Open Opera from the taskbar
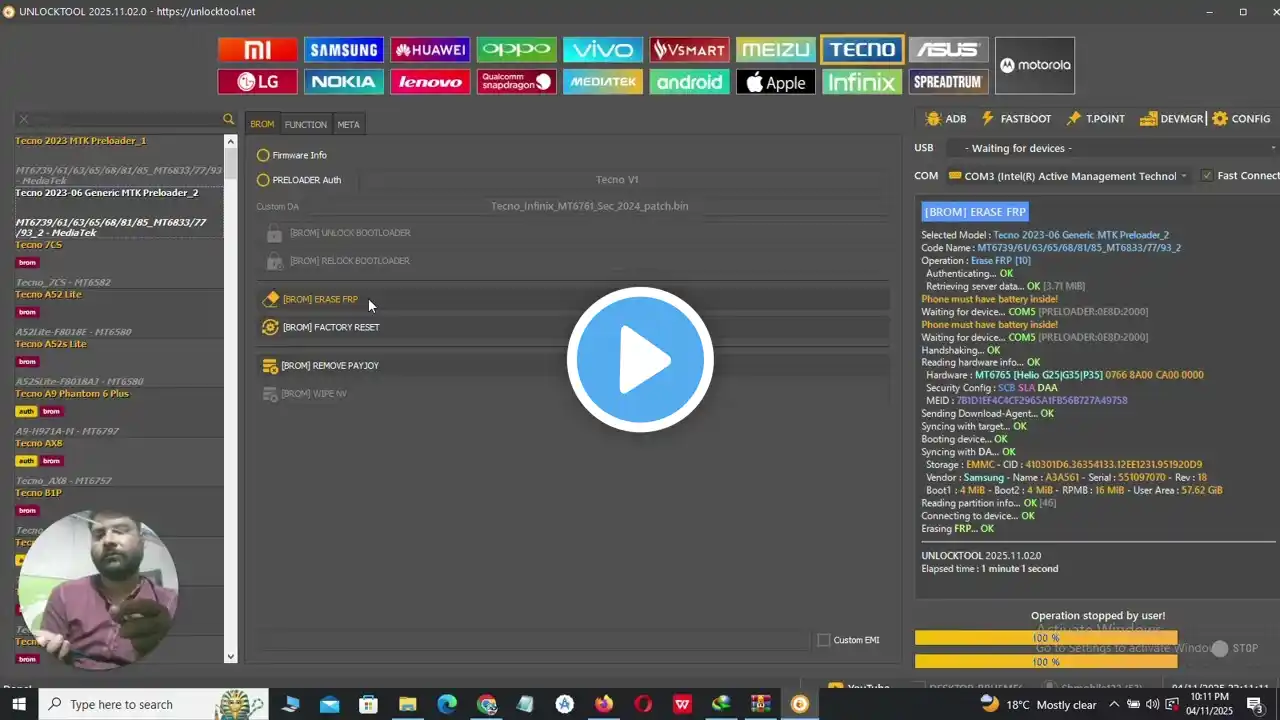 coord(643,704)
